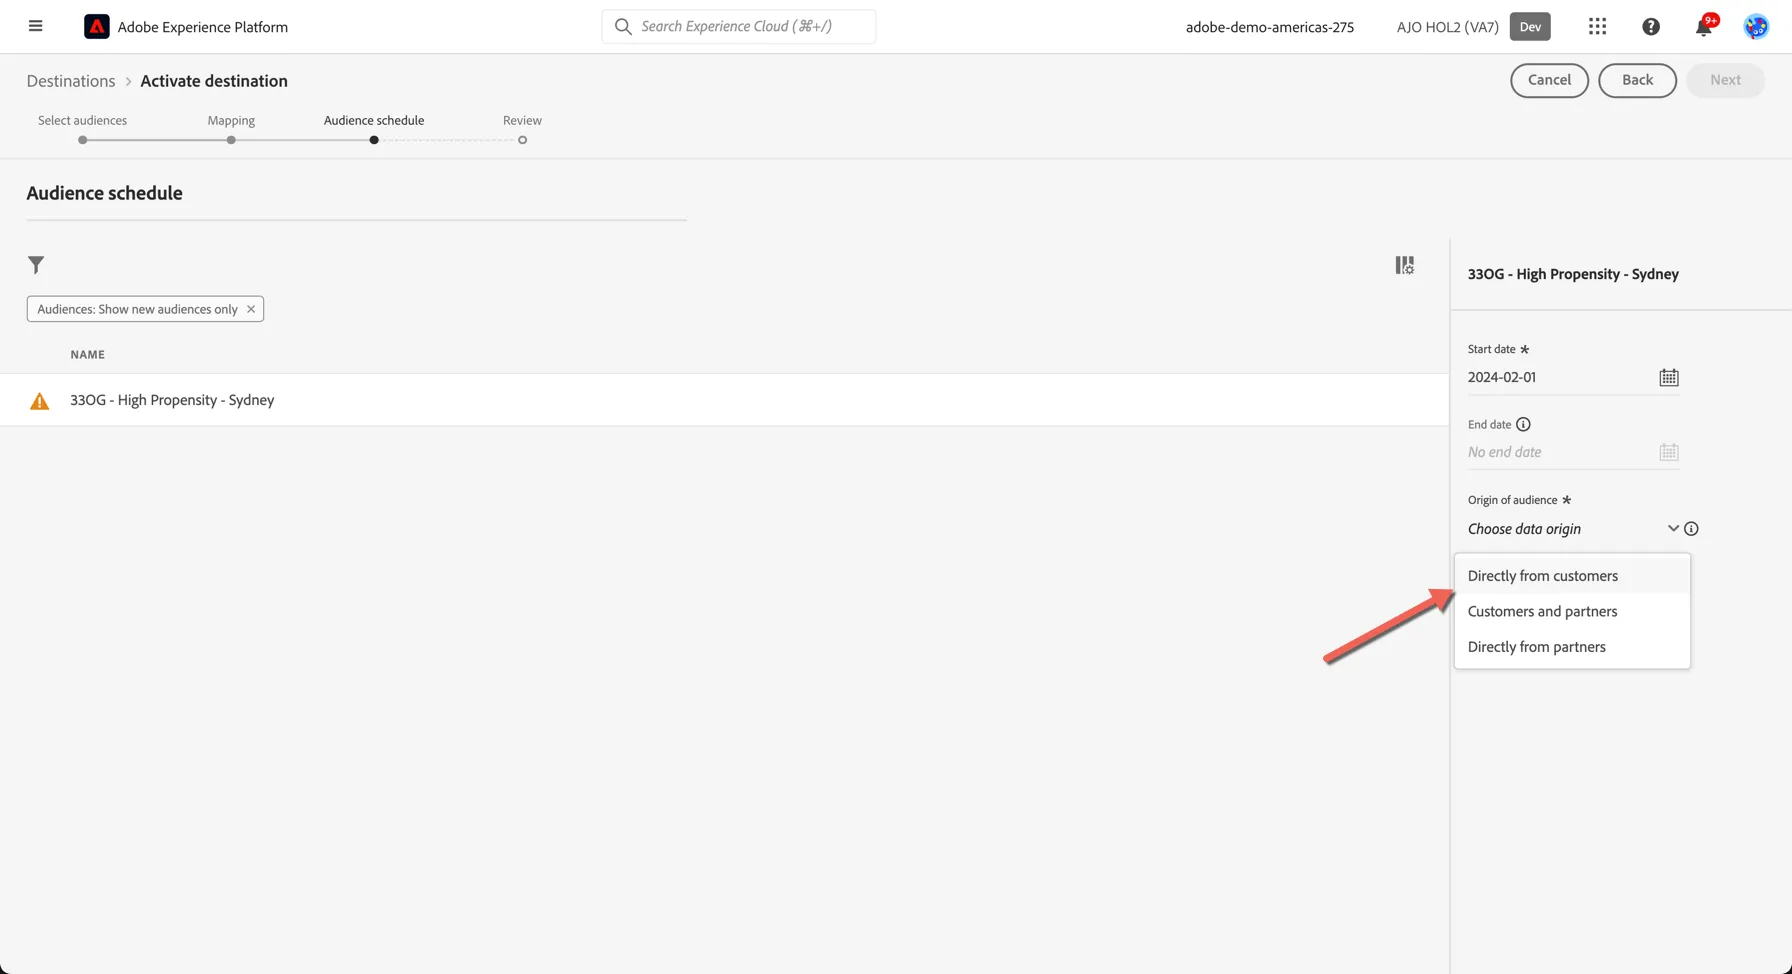
Task: Select 'Directly from customers' option
Action: coord(1572,576)
